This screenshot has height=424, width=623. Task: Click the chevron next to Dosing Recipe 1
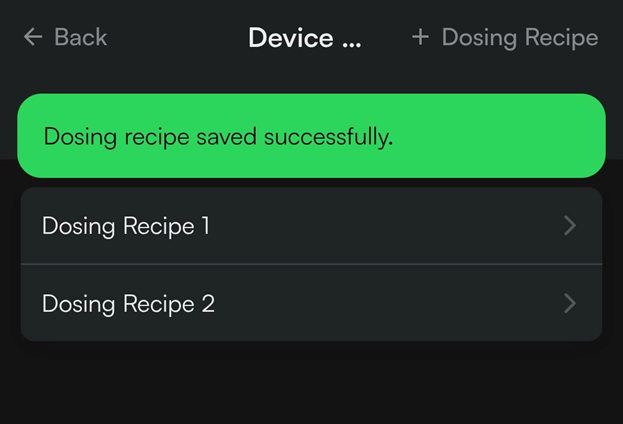click(x=570, y=226)
